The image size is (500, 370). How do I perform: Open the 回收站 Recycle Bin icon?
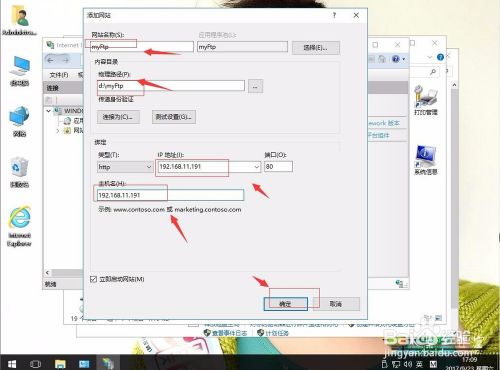coord(19,171)
